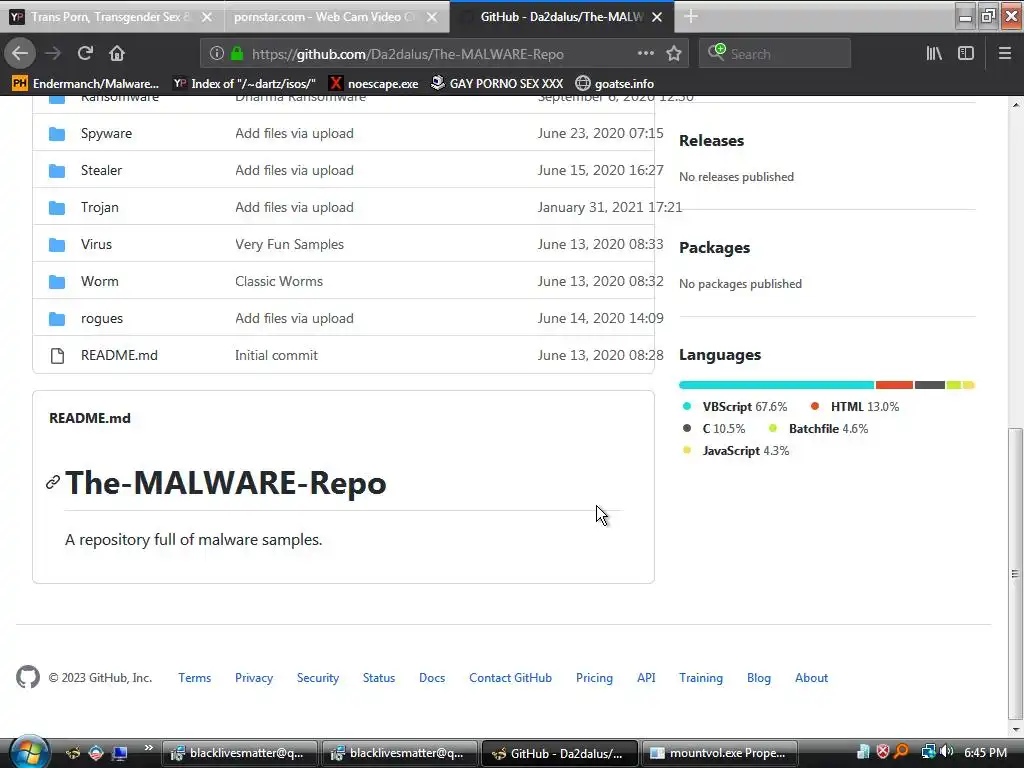This screenshot has height=768, width=1024.
Task: Click the volume speaker tray icon
Action: 946,752
